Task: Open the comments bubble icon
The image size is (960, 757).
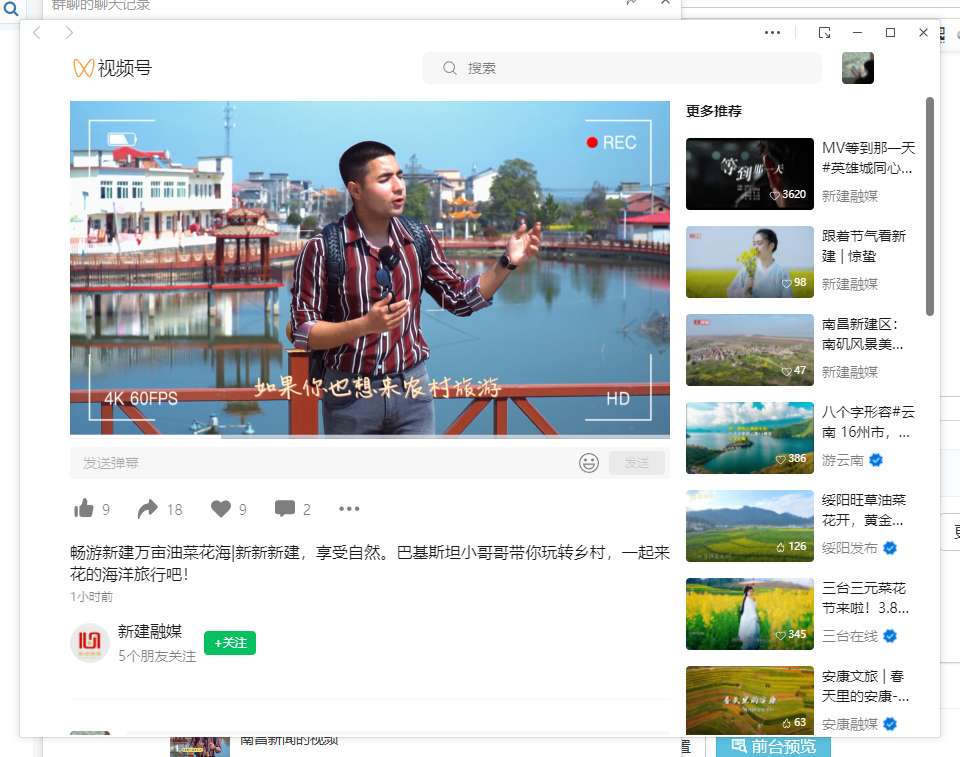Action: (285, 509)
